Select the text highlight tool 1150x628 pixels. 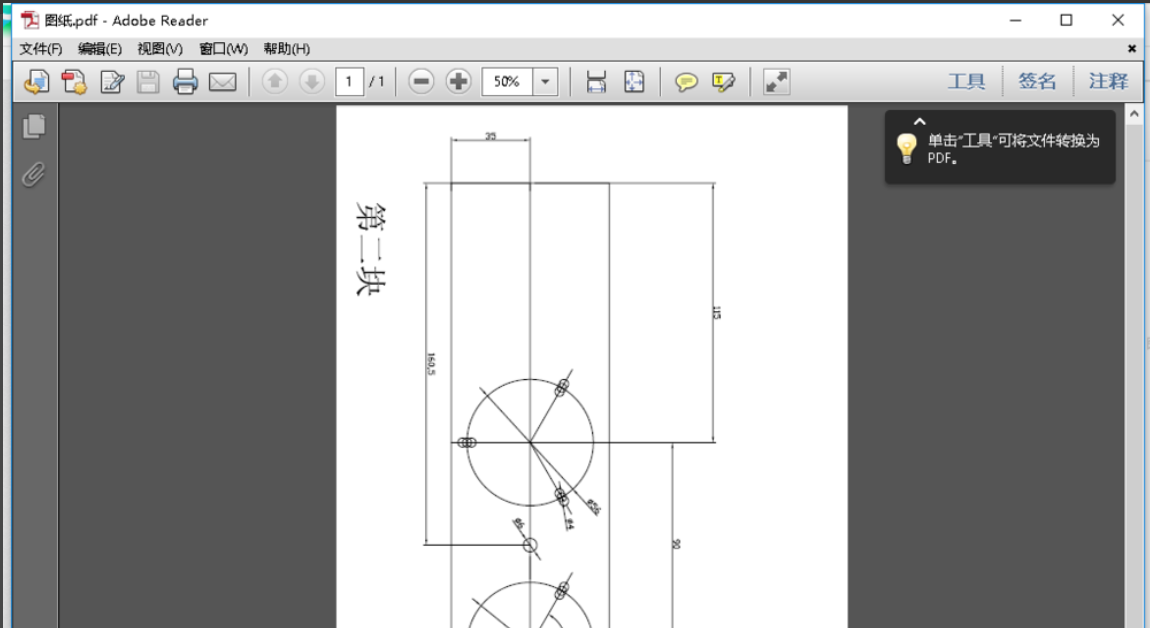coord(724,81)
